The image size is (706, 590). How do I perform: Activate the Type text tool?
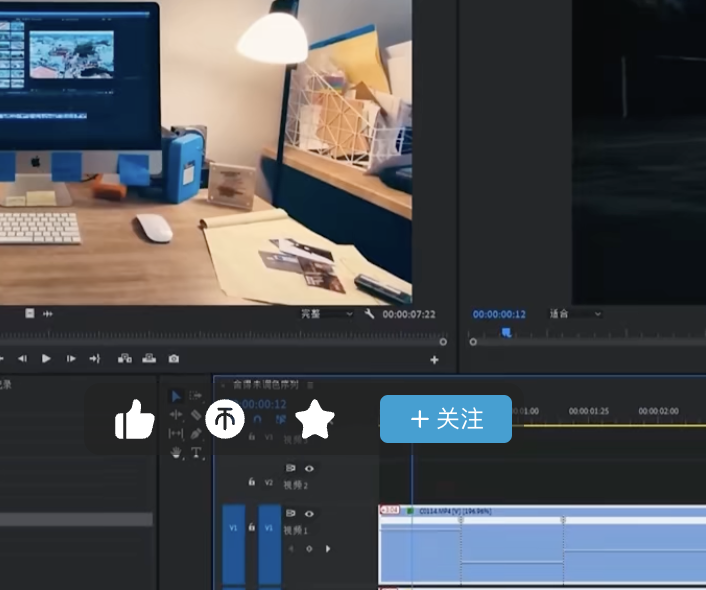pyautogui.click(x=196, y=453)
